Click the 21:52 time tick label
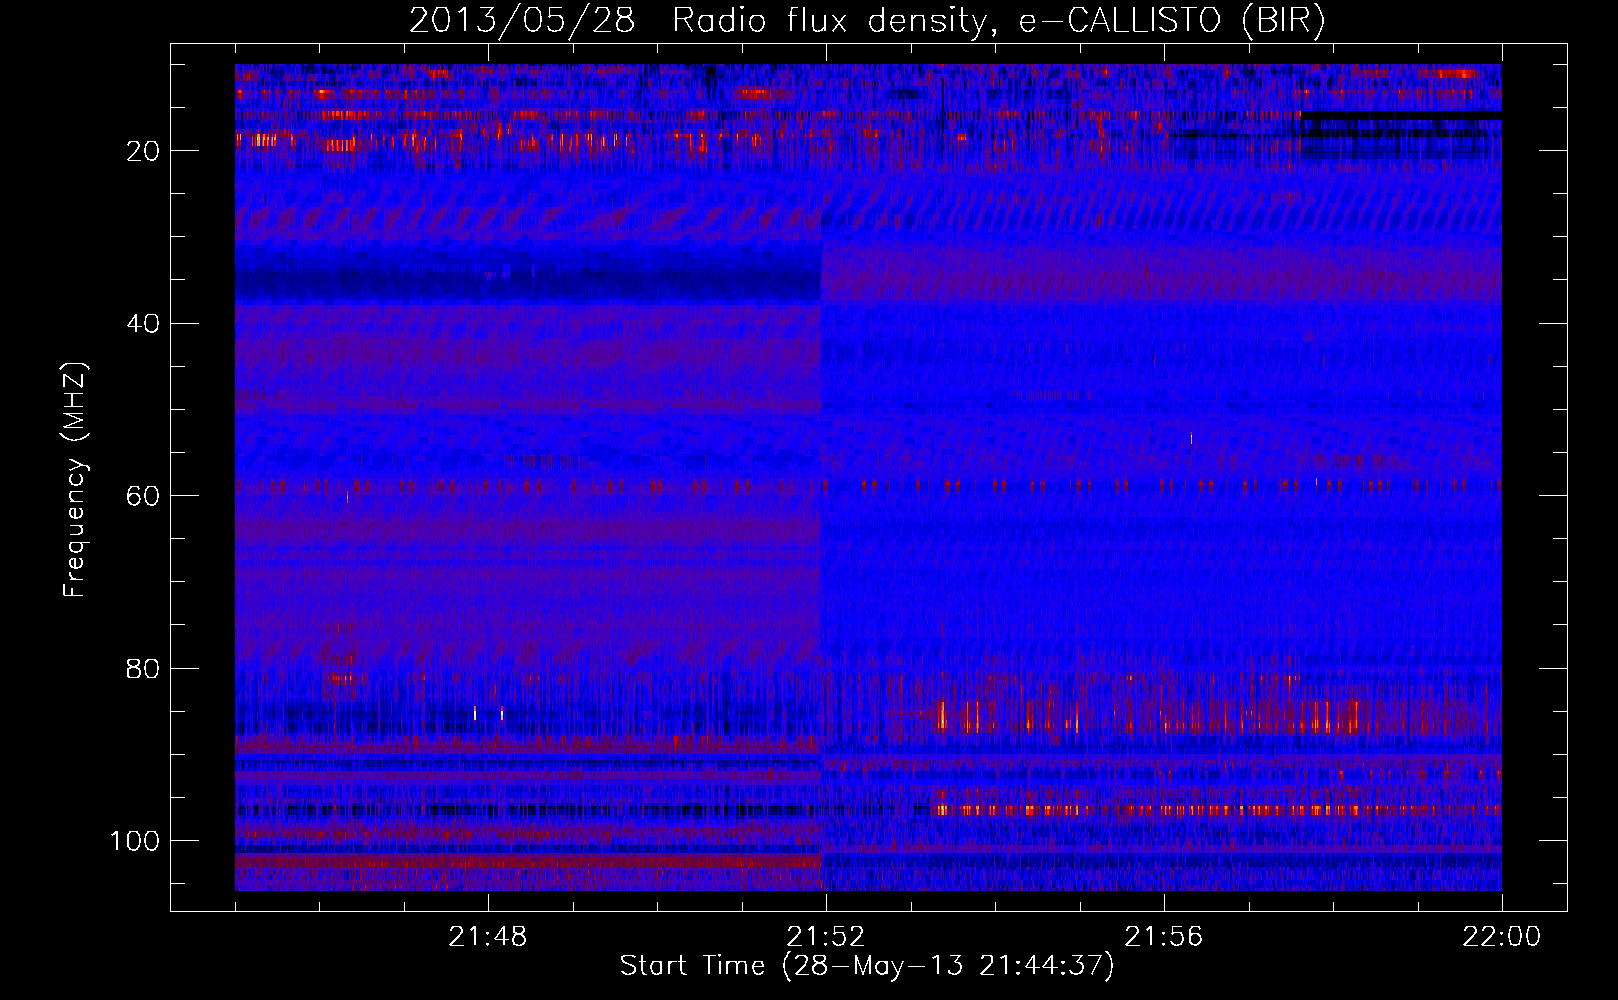This screenshot has width=1618, height=1000. [x=826, y=937]
